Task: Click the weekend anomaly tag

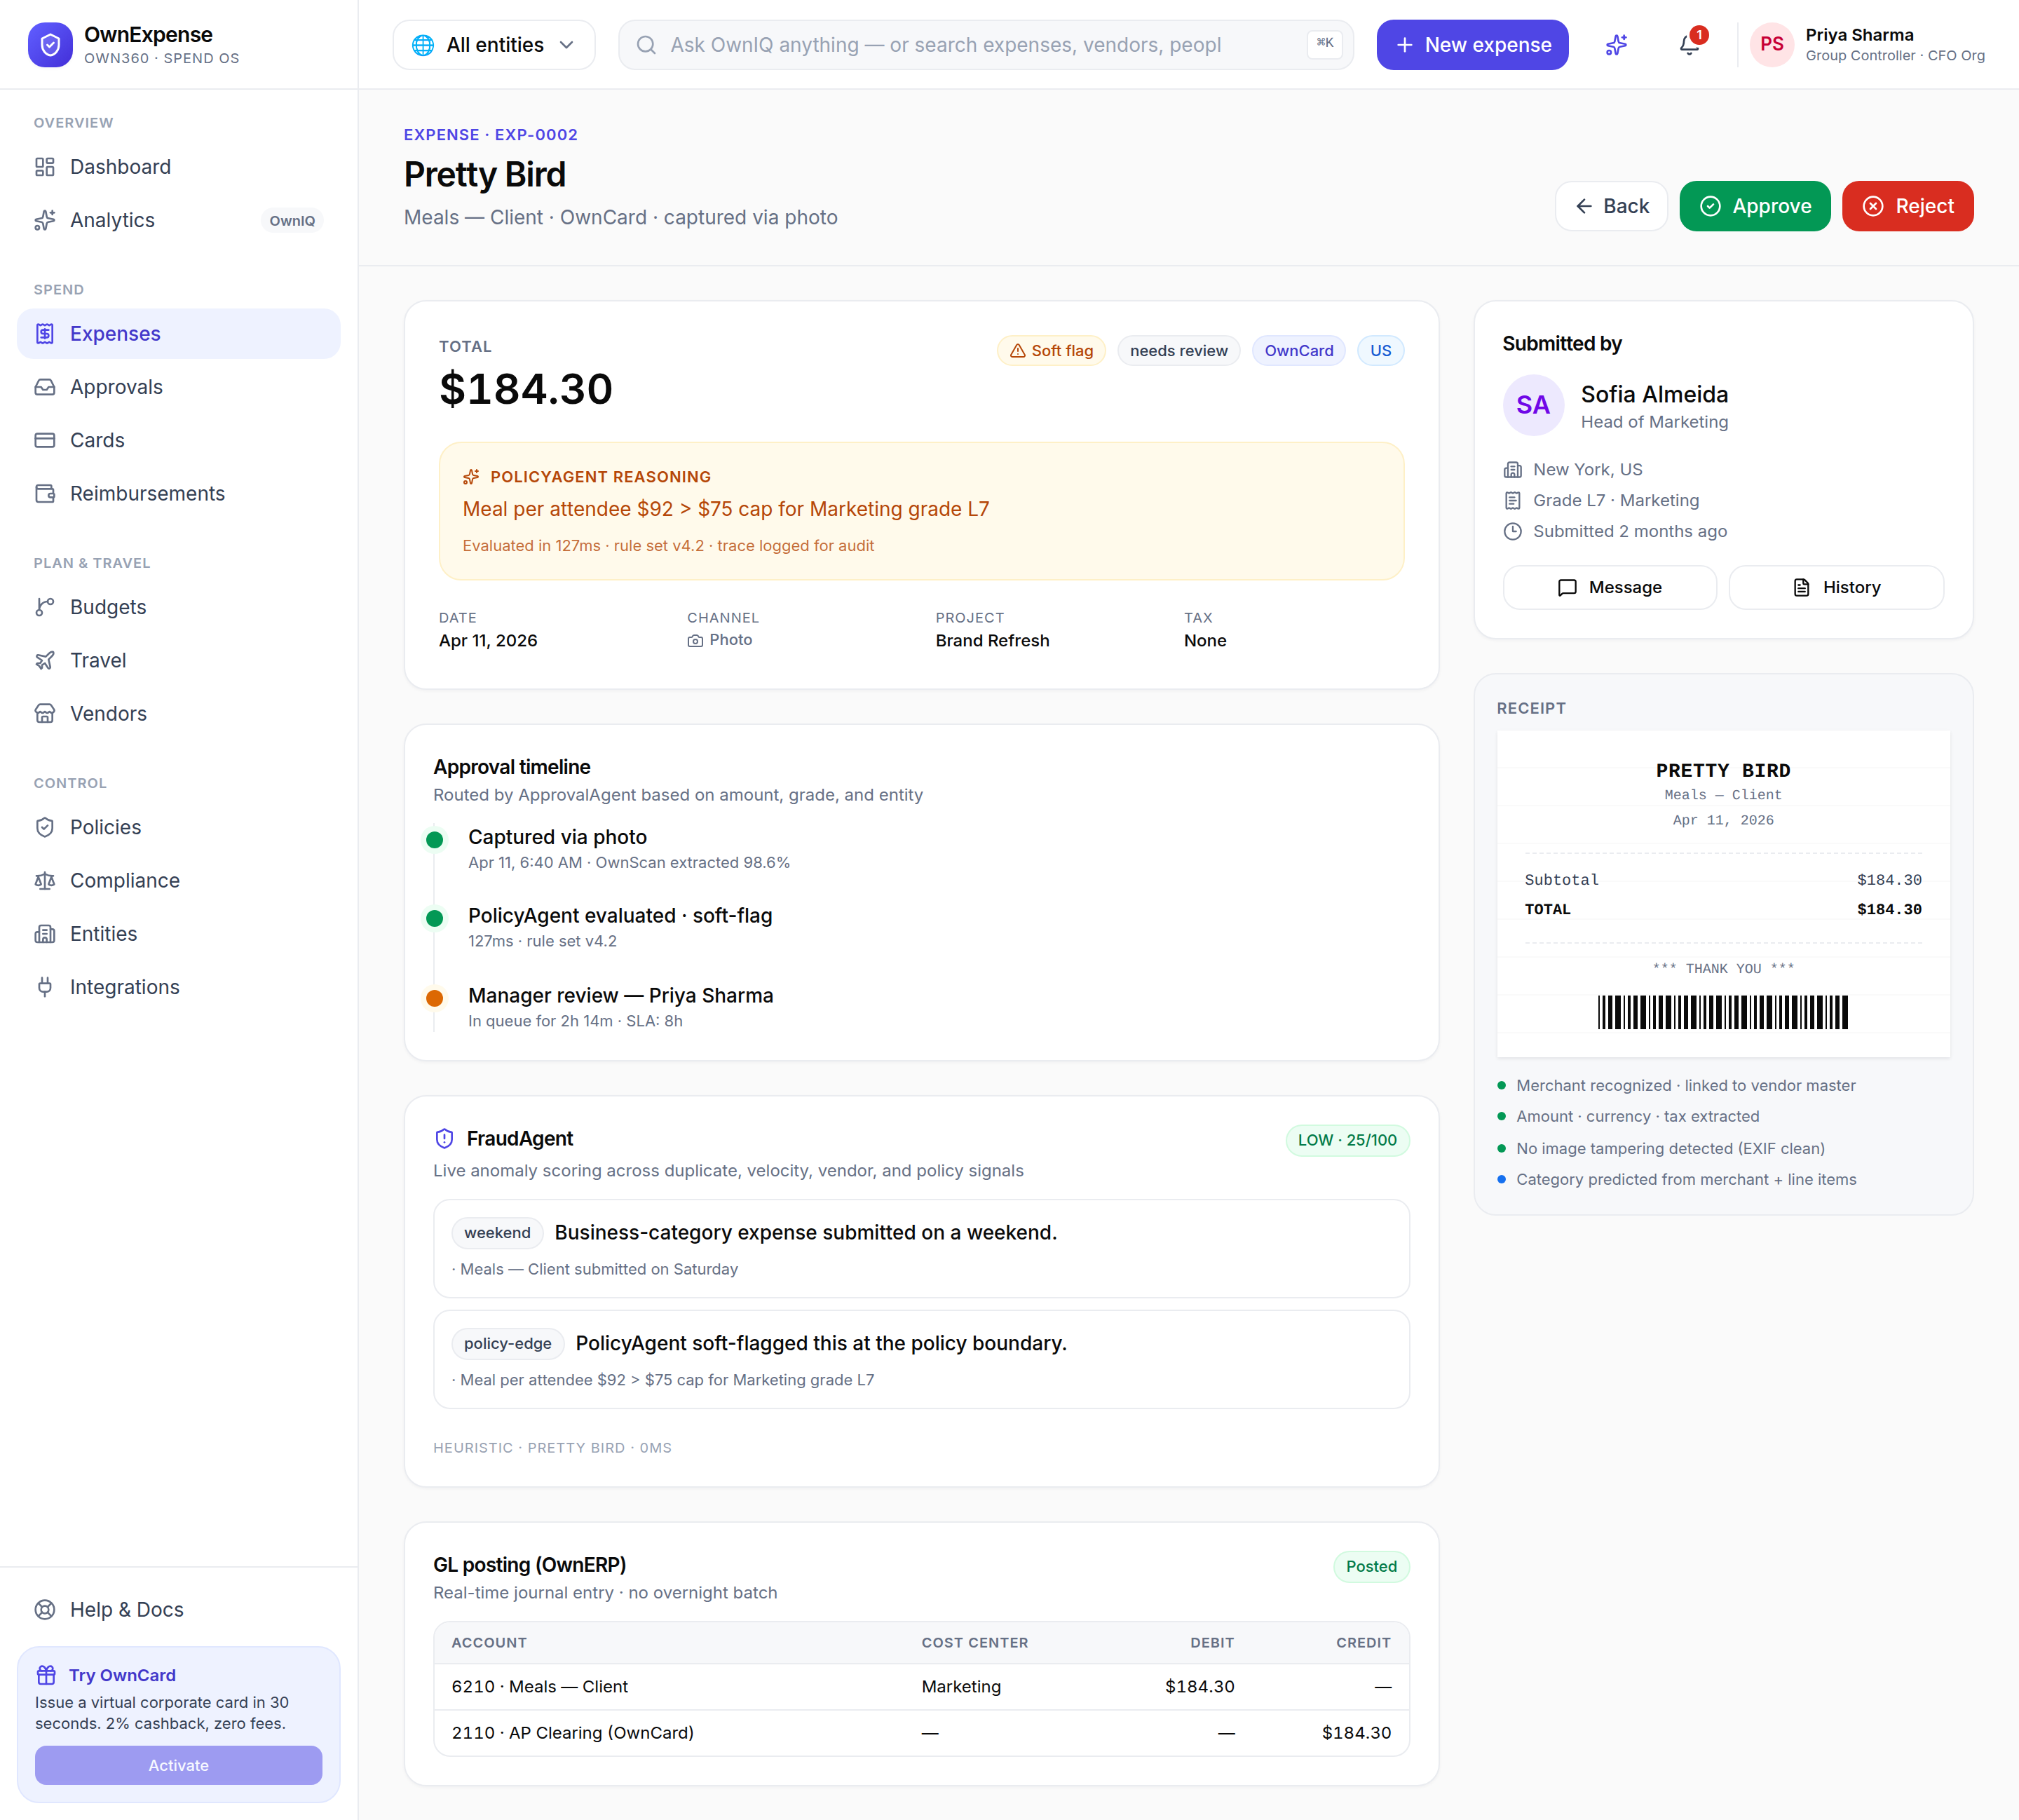Action: [497, 1233]
